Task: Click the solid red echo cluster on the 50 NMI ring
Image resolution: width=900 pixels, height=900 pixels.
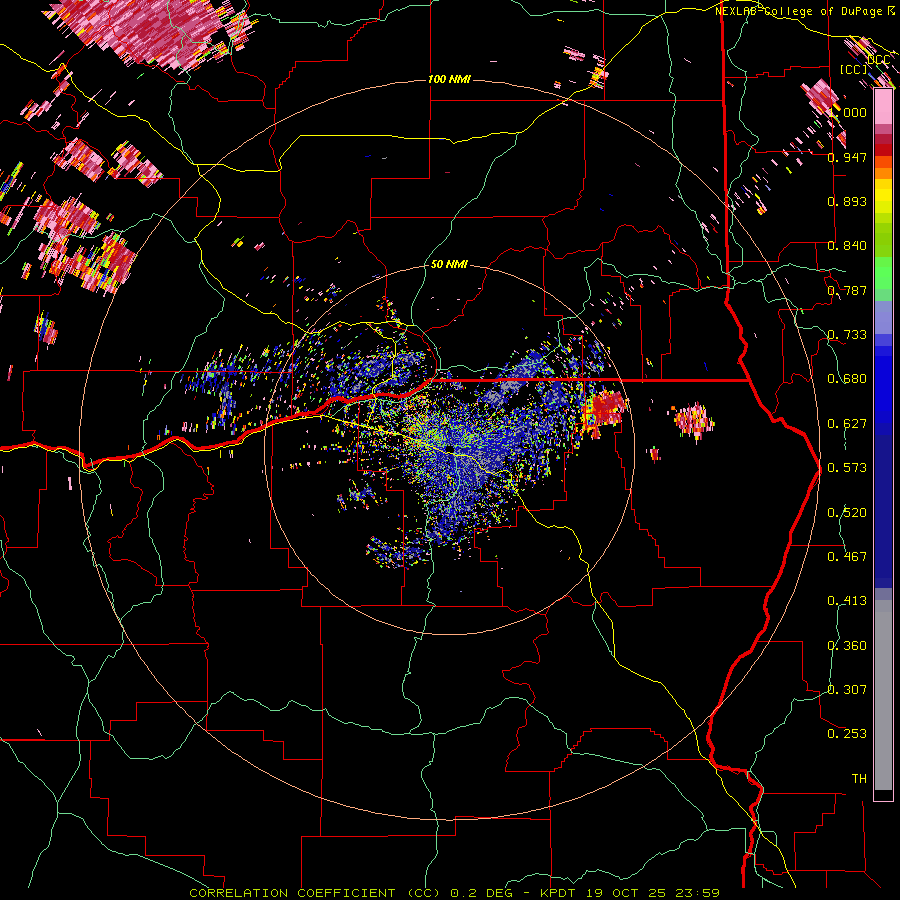Action: 607,408
